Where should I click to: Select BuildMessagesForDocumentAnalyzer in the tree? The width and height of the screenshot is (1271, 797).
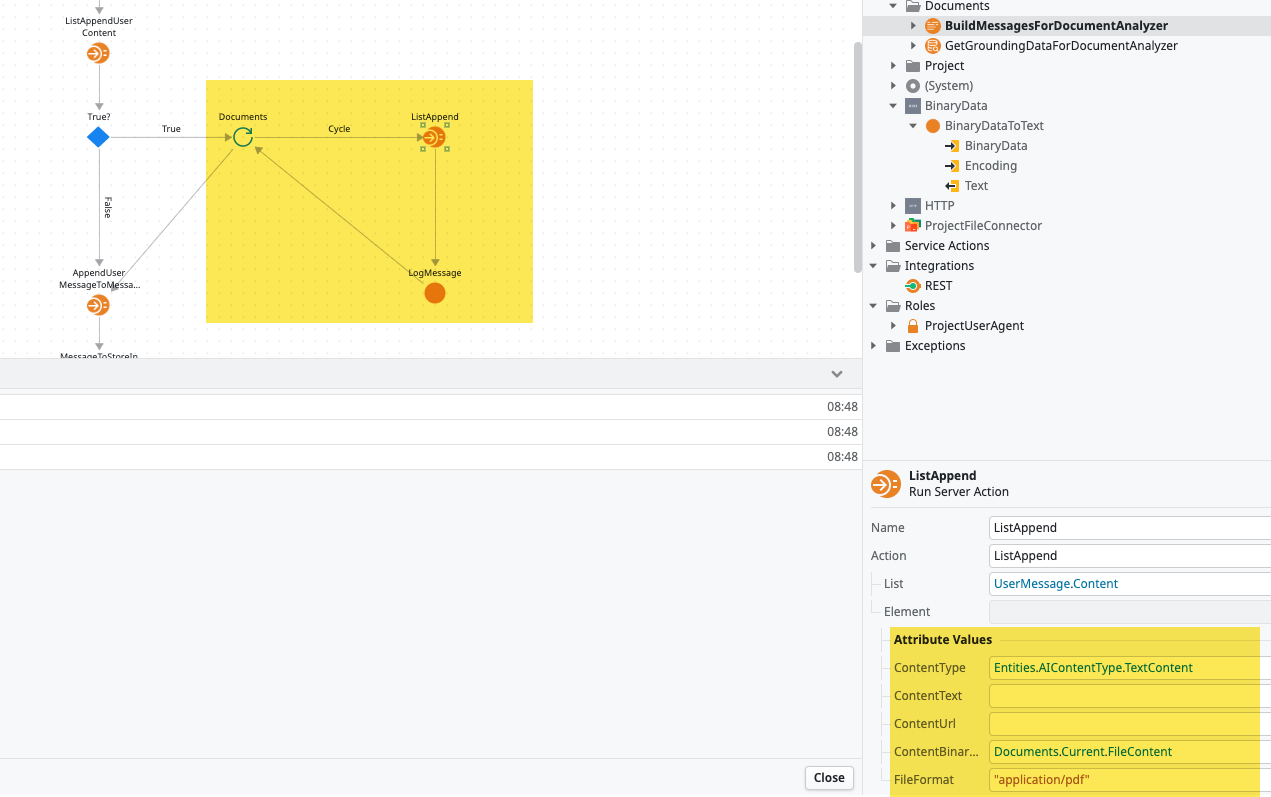(1055, 26)
